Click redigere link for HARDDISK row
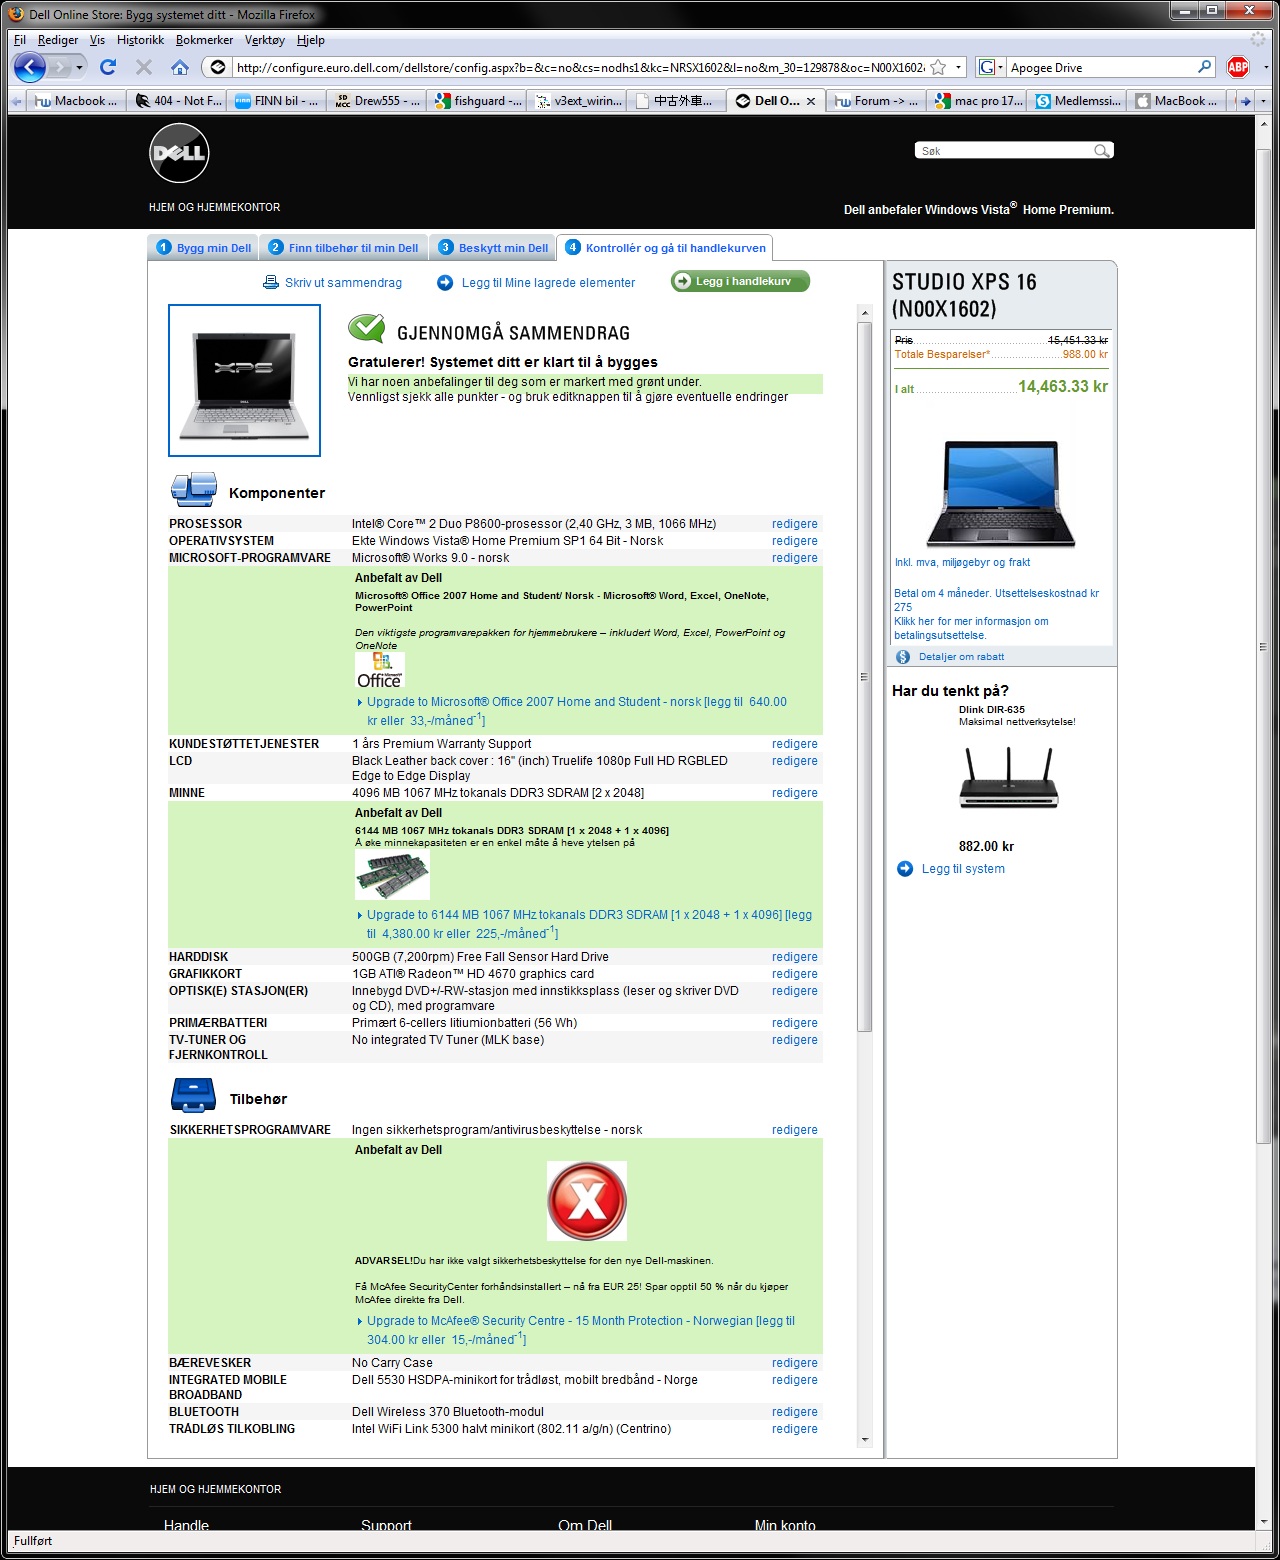 [x=794, y=957]
